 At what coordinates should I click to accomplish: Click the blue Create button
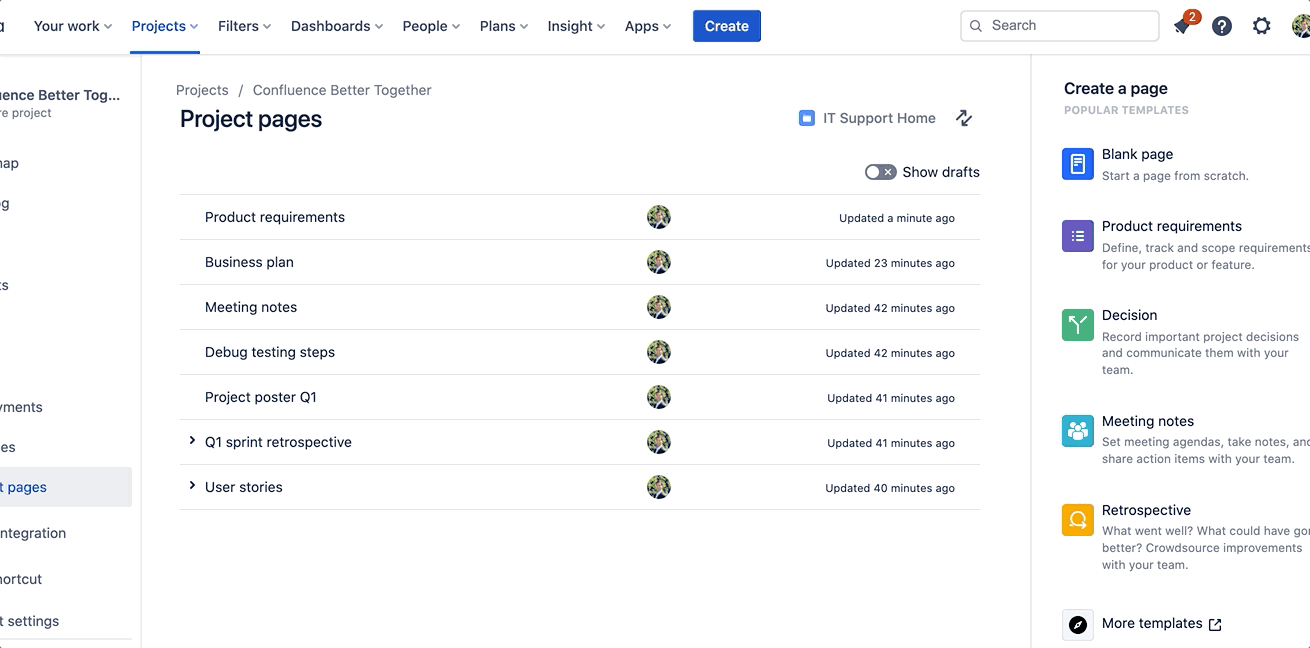[x=727, y=26]
